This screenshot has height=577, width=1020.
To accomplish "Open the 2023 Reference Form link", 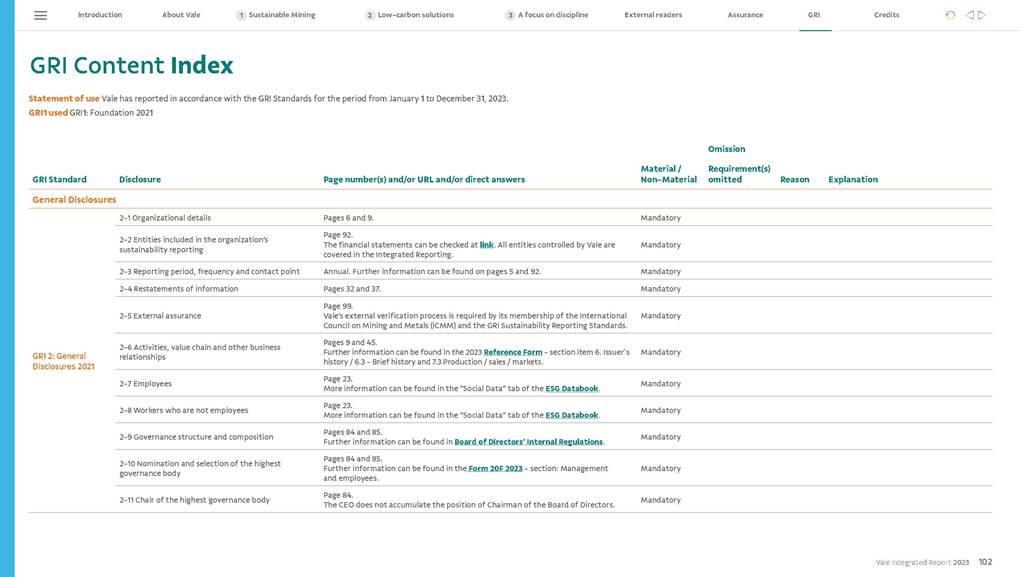I will [512, 352].
